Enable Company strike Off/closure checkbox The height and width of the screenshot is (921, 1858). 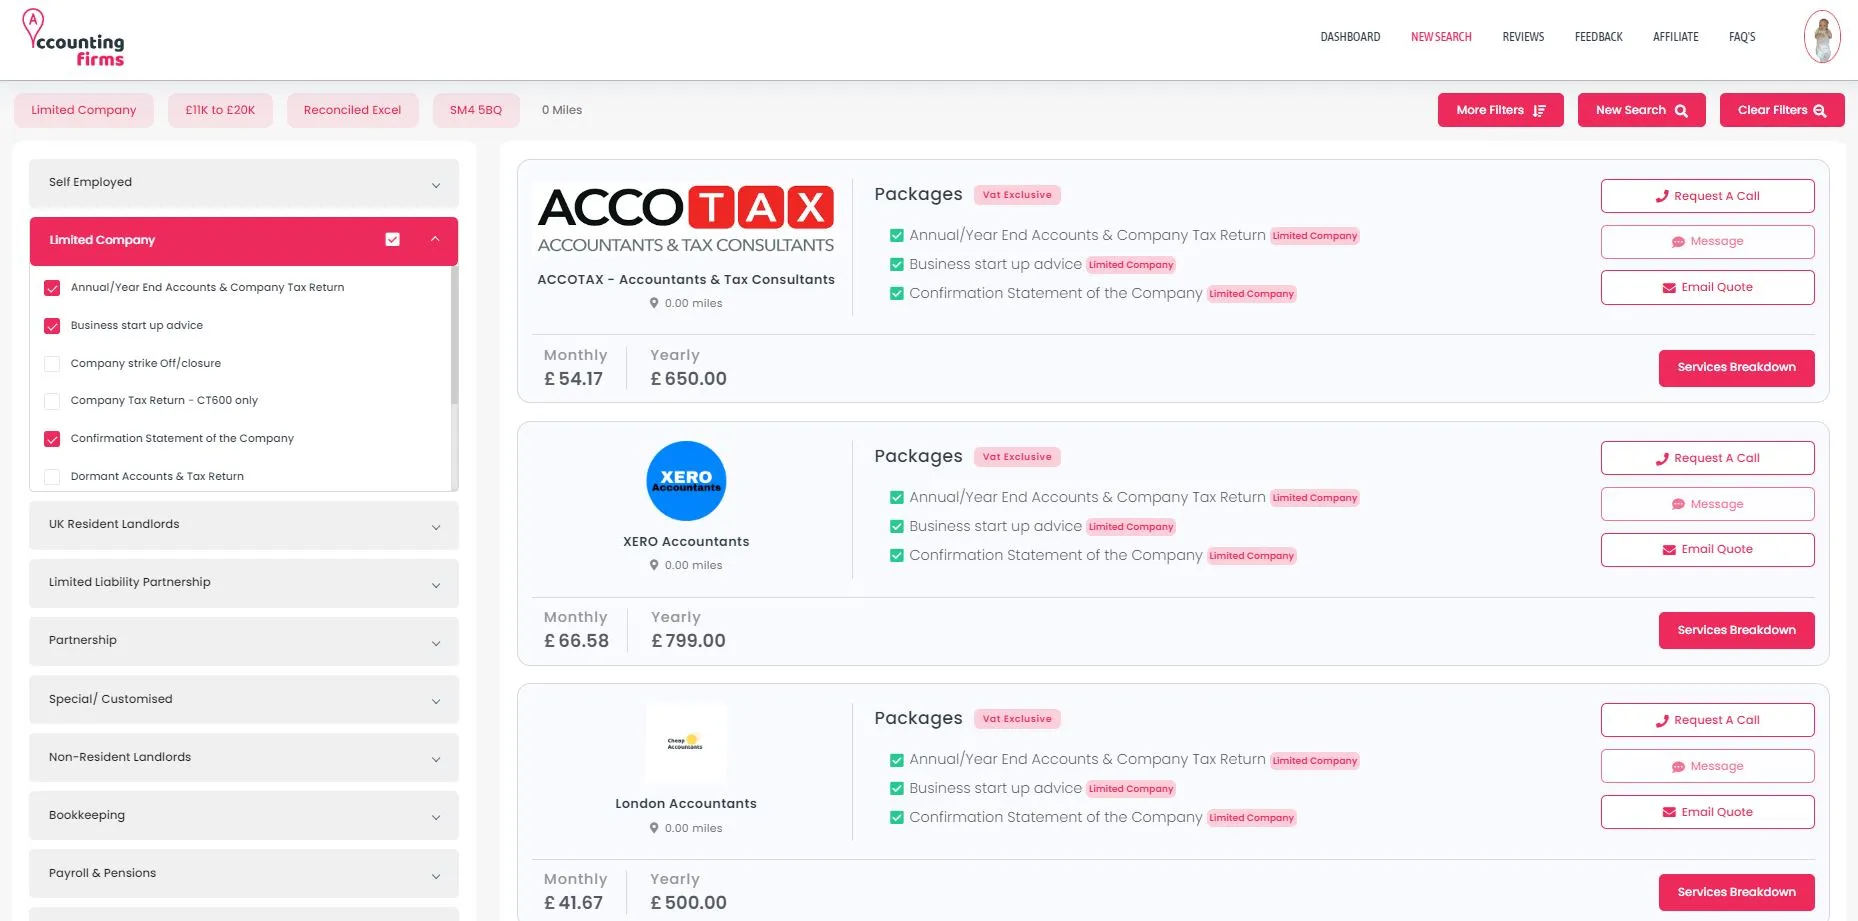click(x=52, y=364)
